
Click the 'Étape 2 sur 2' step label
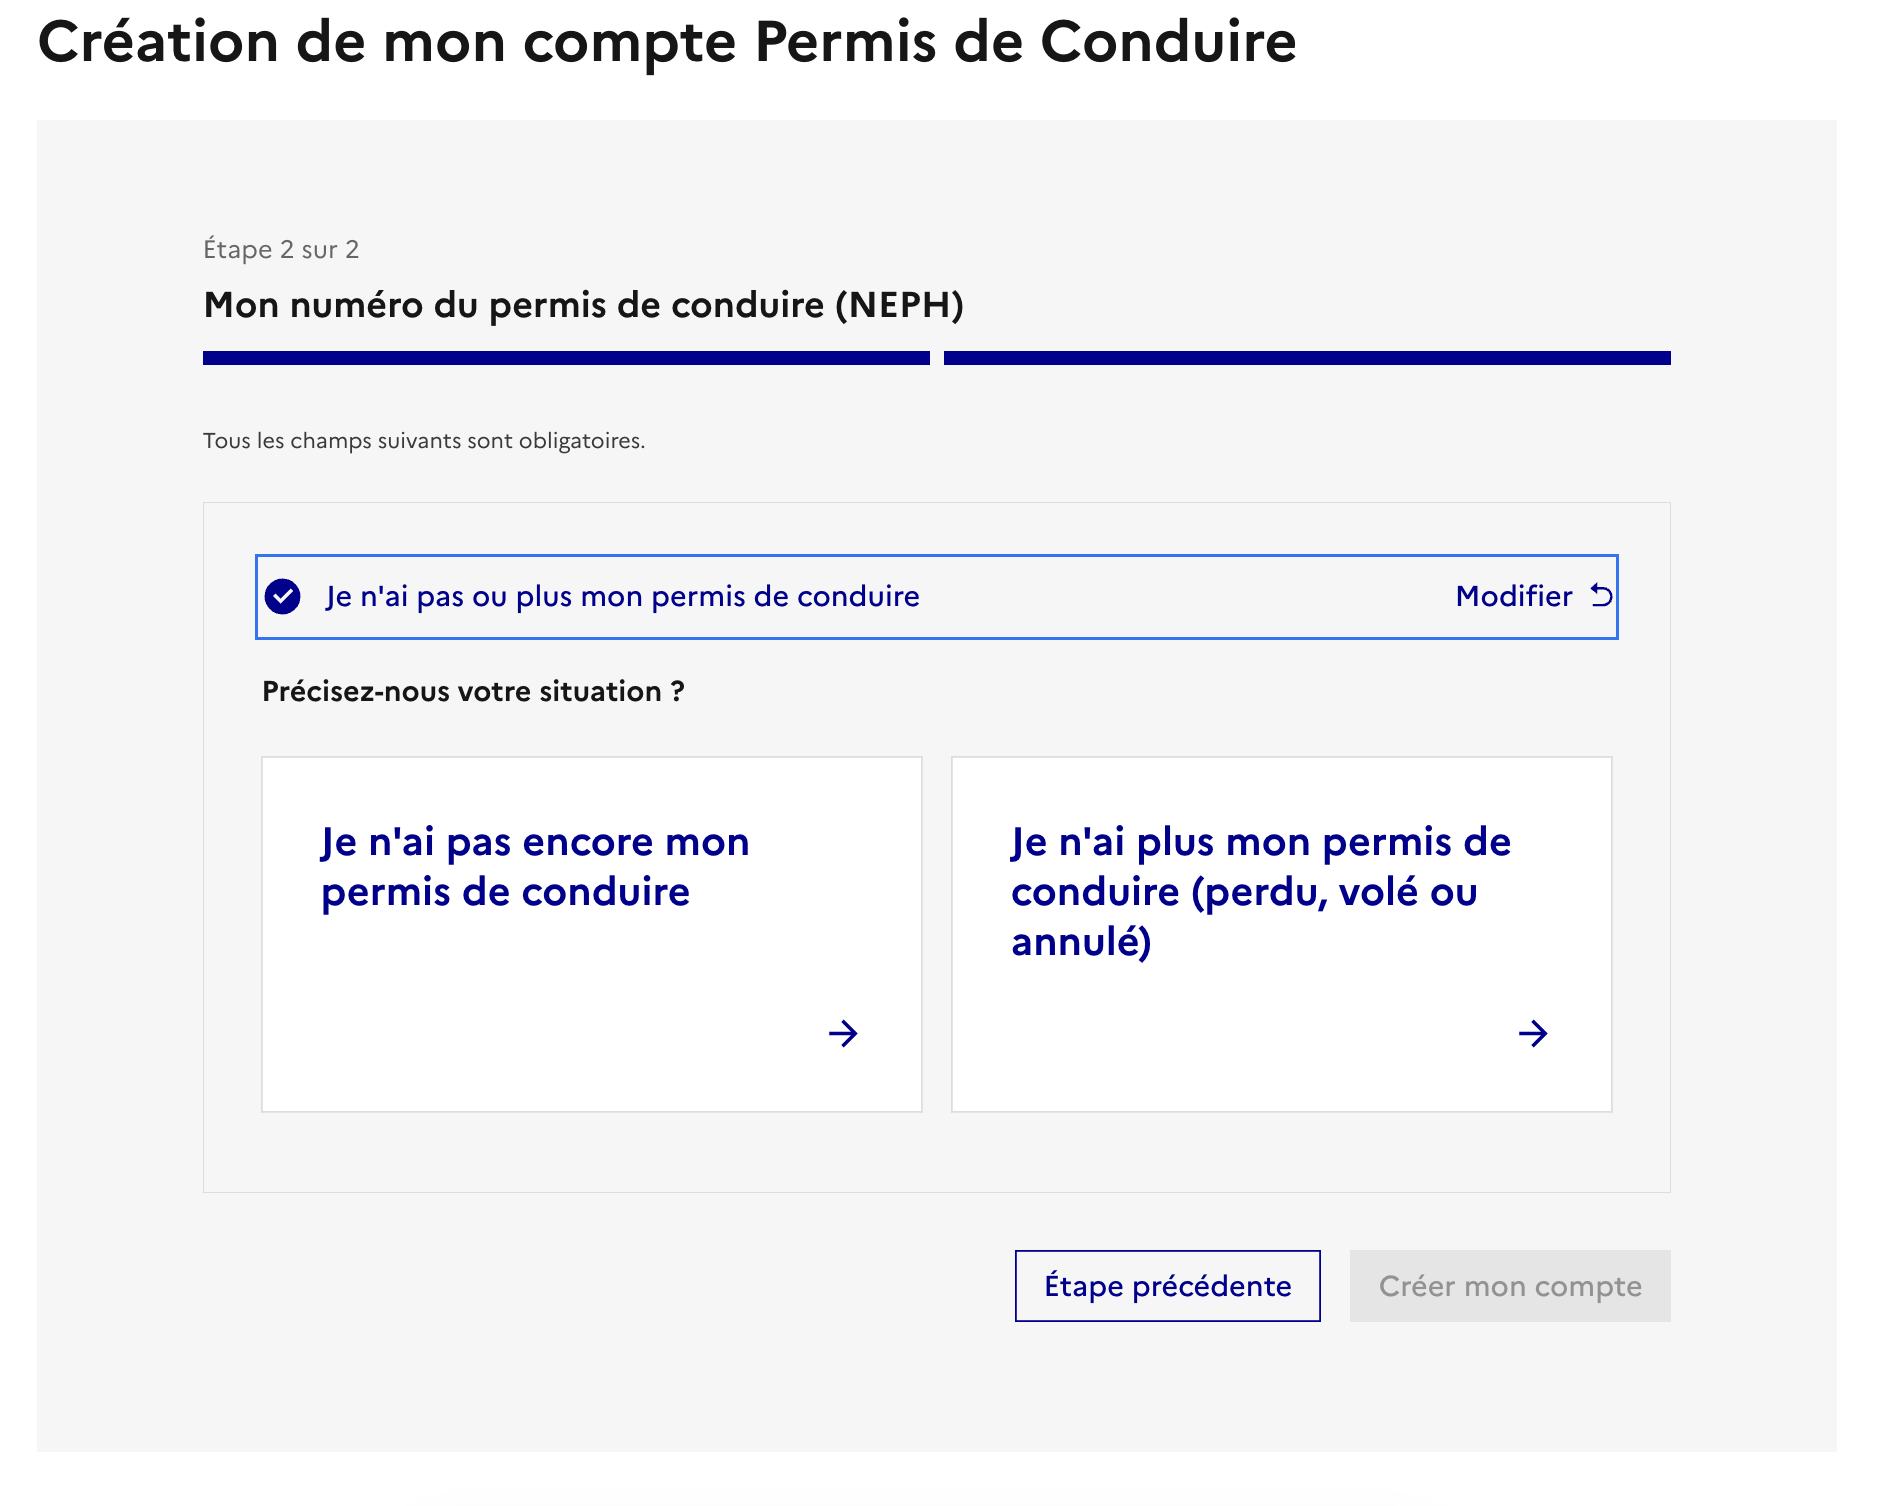coord(280,249)
